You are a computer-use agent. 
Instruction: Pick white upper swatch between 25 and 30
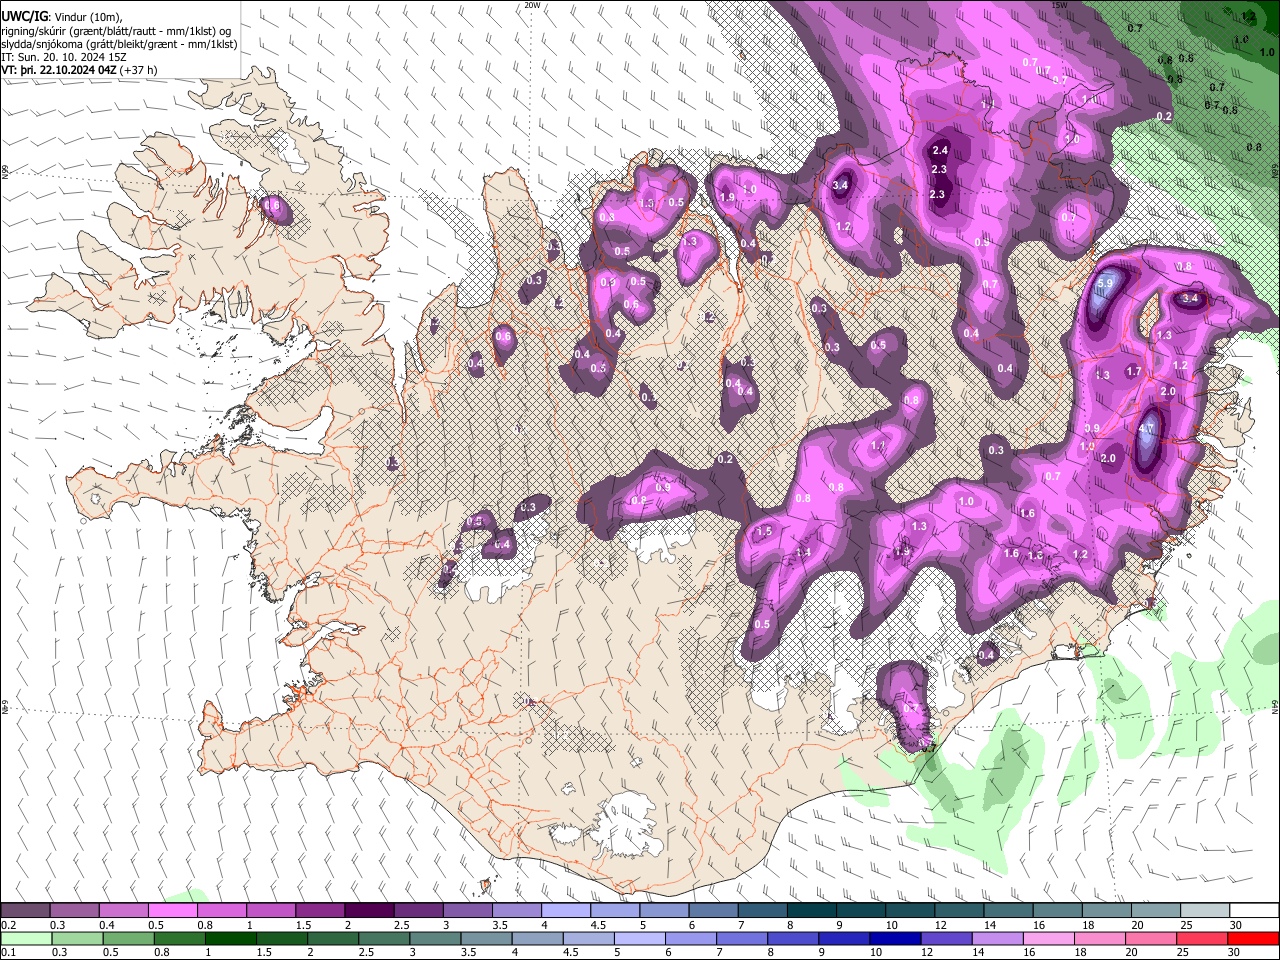pyautogui.click(x=1205, y=911)
